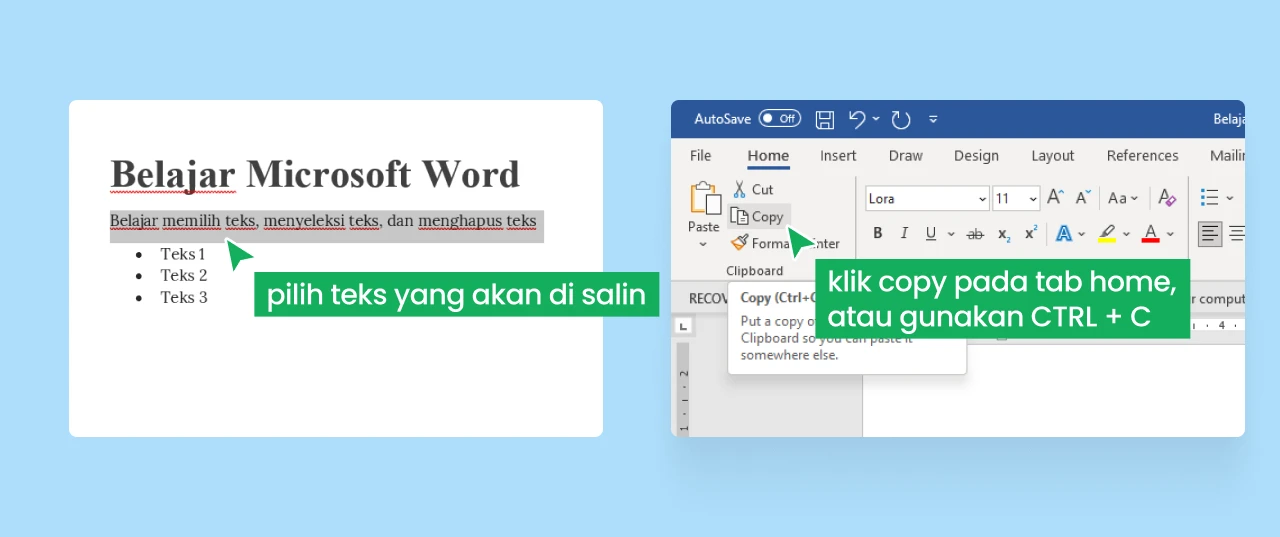Apply Subscript formatting
This screenshot has height=537, width=1280.
coord(1004,234)
